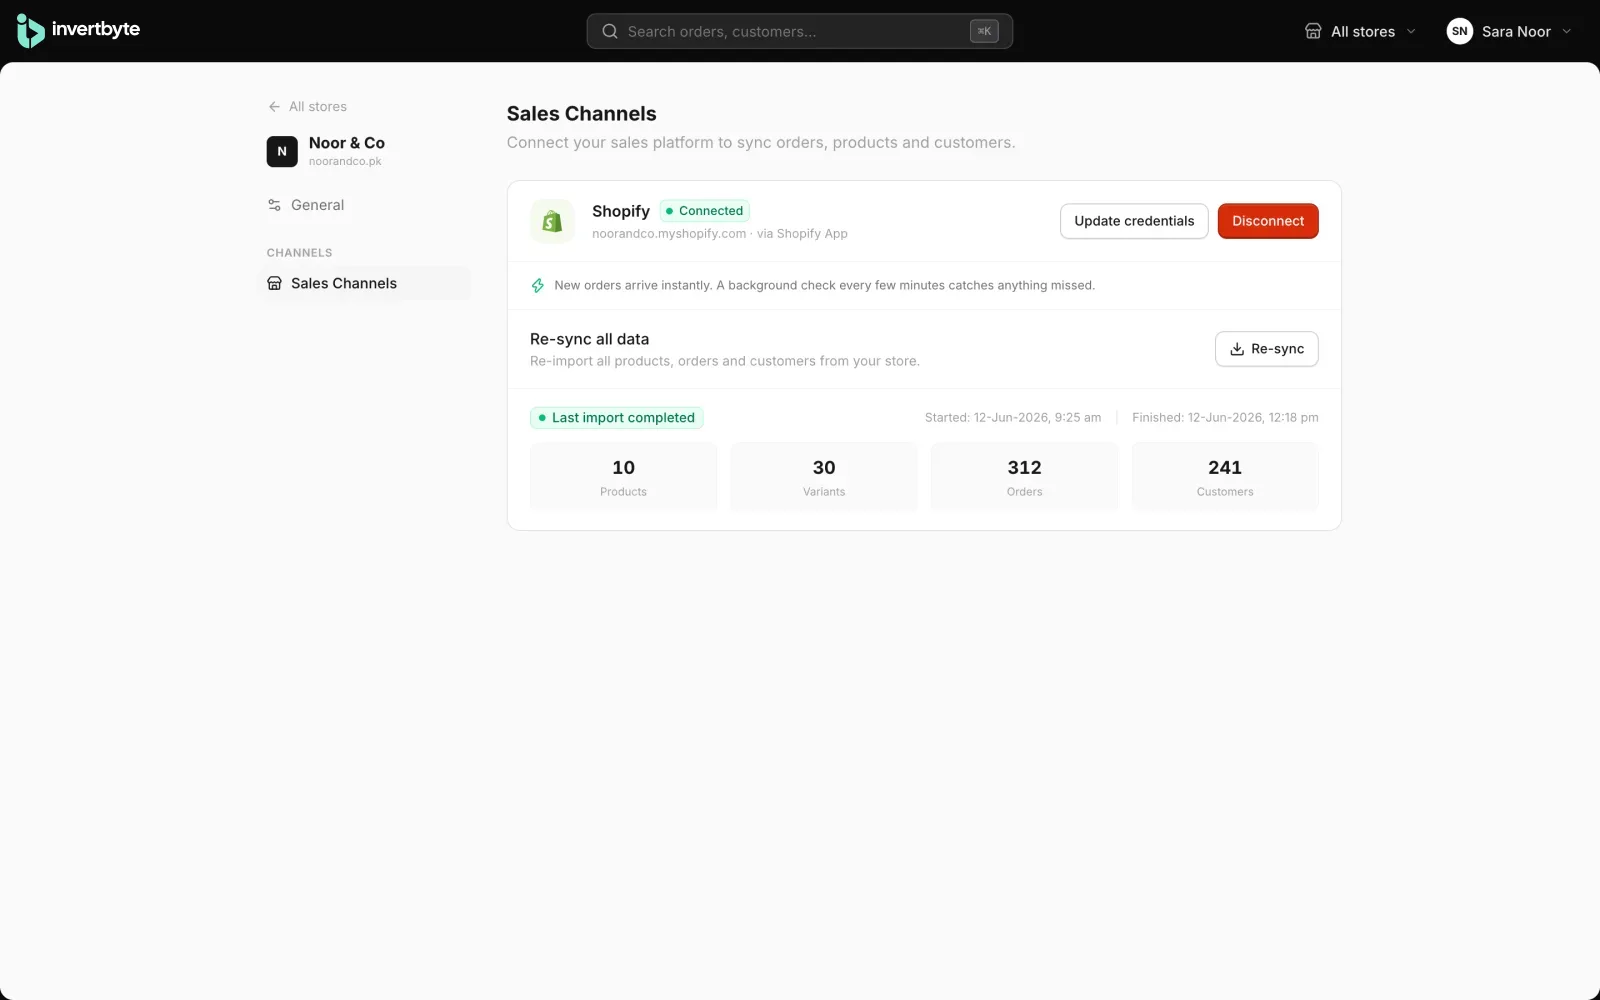The height and width of the screenshot is (1000, 1600).
Task: Click the invertbyte logo
Action: tap(78, 31)
